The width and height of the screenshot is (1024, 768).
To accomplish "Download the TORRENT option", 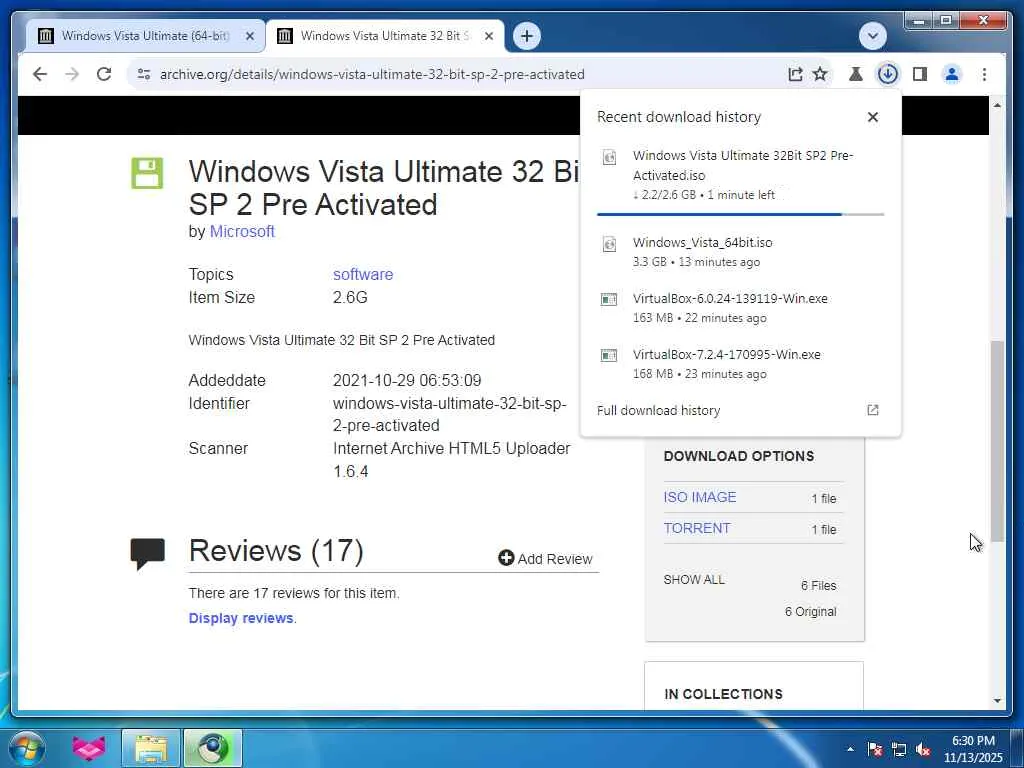I will coord(697,528).
